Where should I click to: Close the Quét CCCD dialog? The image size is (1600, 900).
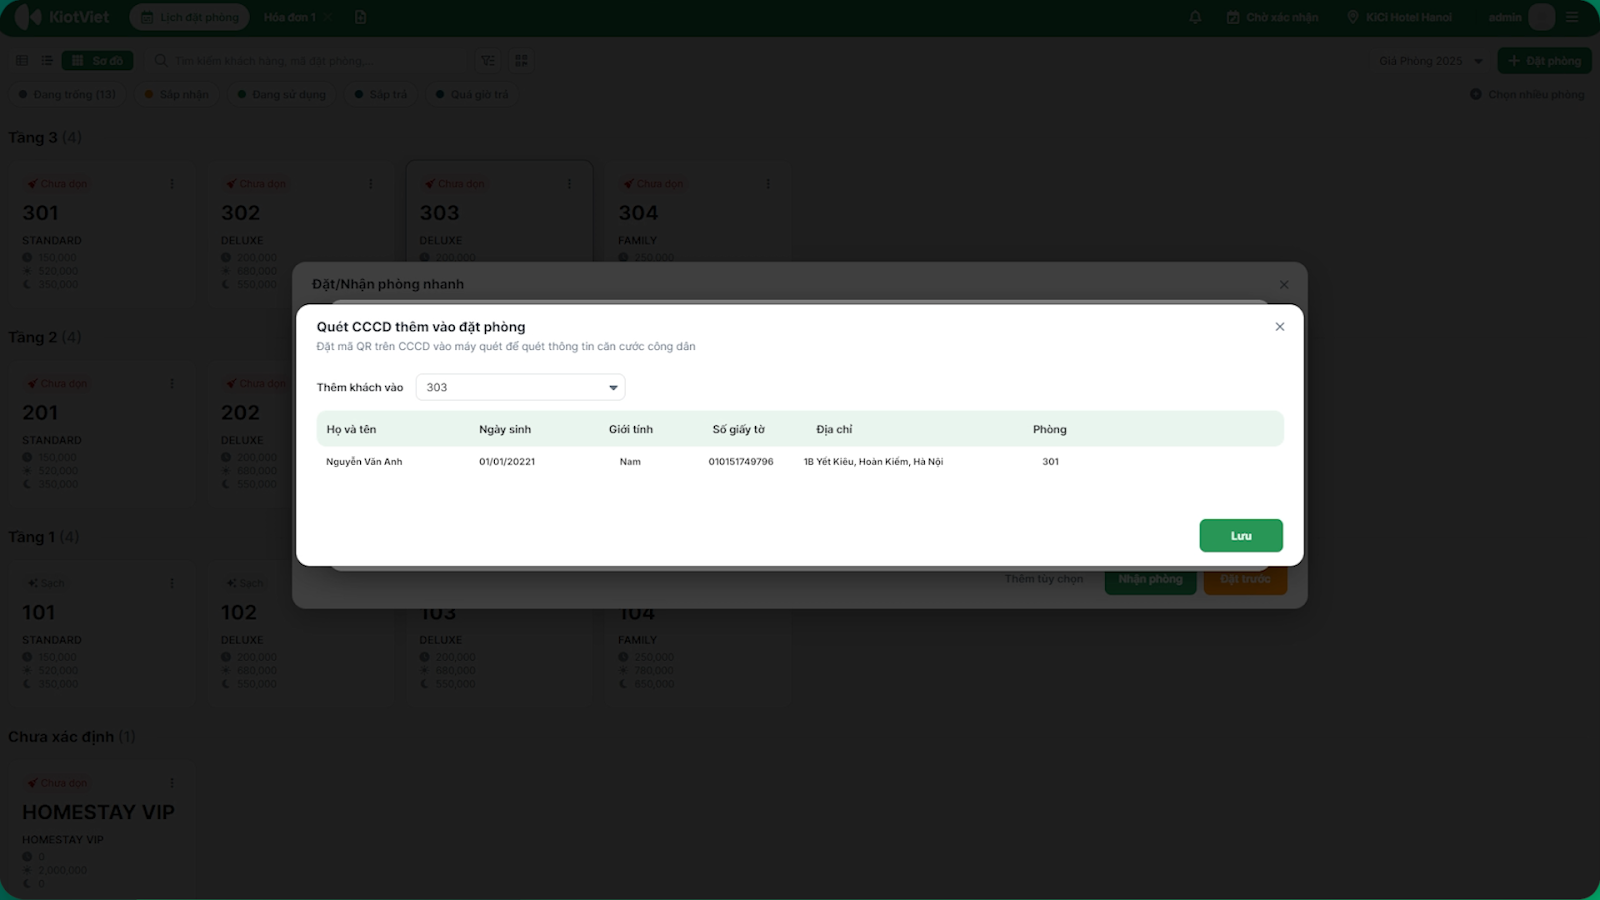click(x=1280, y=327)
